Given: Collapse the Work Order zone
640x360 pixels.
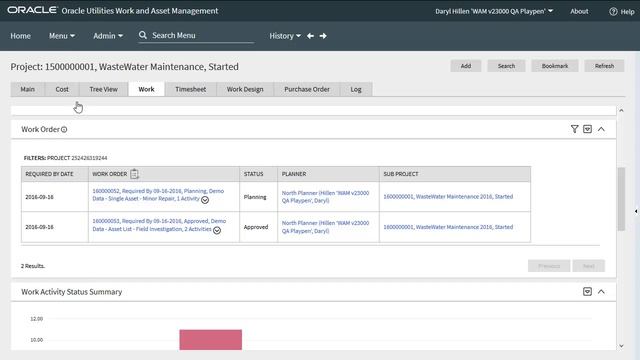Looking at the screenshot, I should click(601, 129).
